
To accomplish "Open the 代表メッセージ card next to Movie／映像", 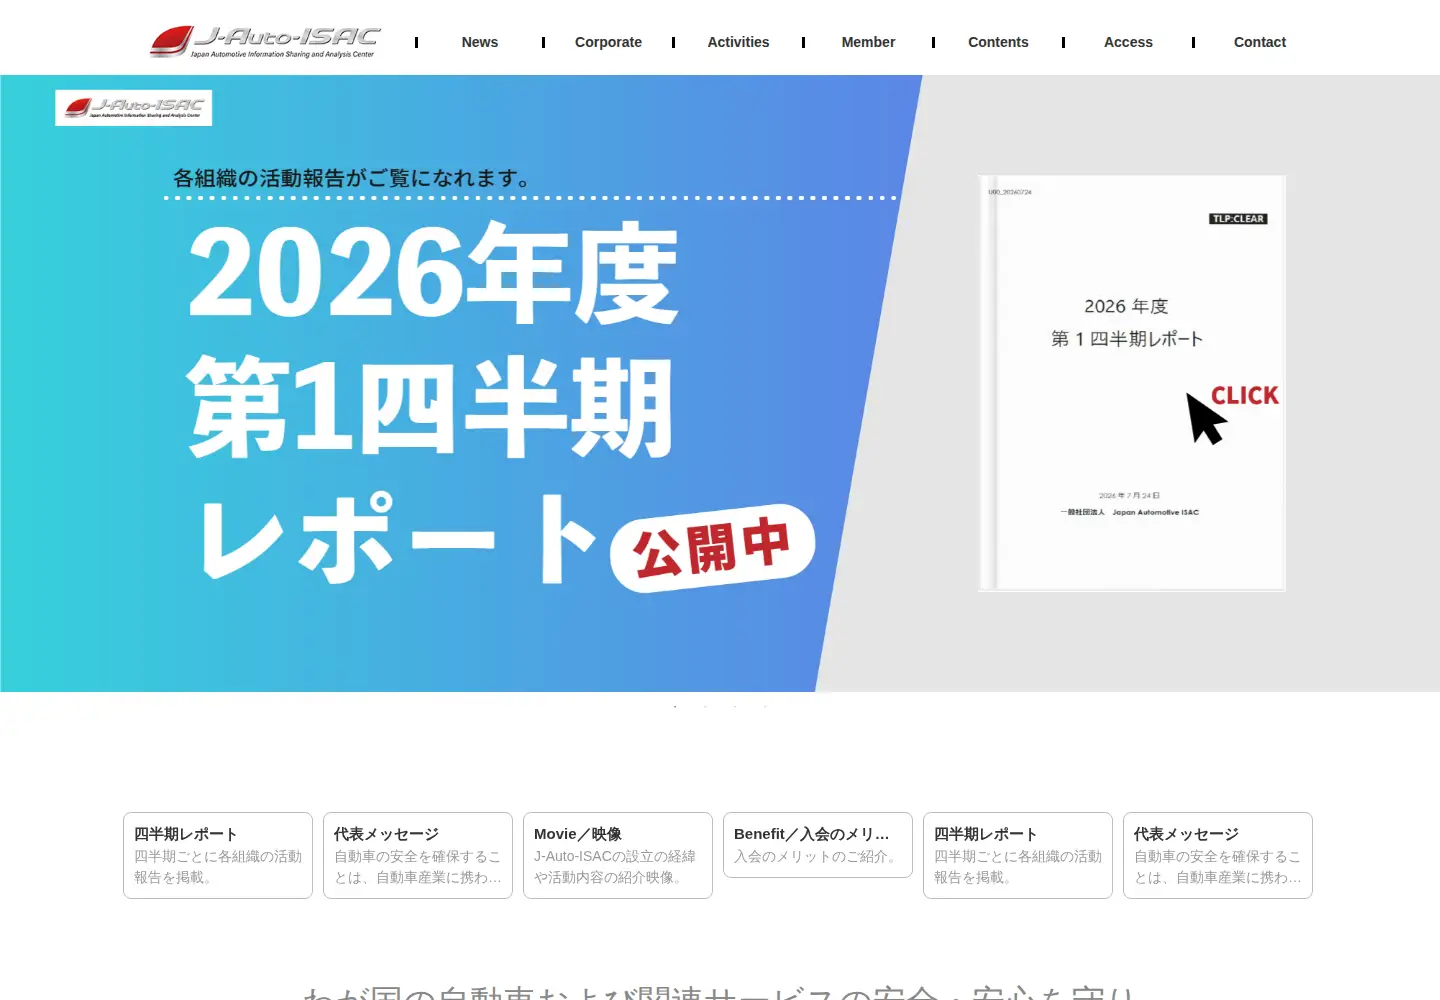I will 418,855.
